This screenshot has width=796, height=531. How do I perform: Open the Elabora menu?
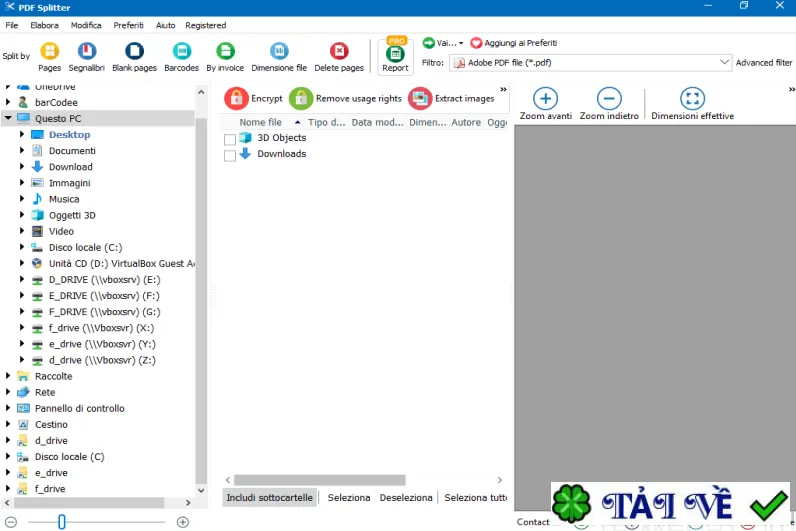pos(44,25)
